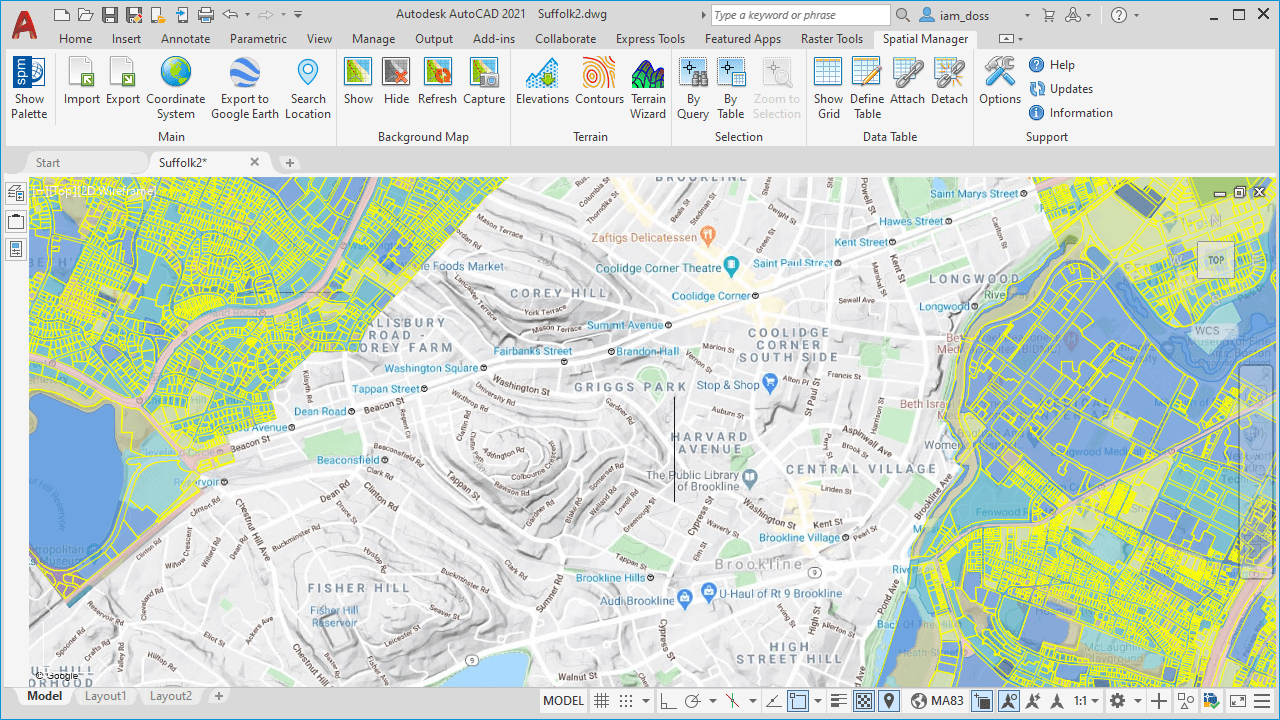
Task: Switch to the Home ribbon tab
Action: tap(75, 39)
